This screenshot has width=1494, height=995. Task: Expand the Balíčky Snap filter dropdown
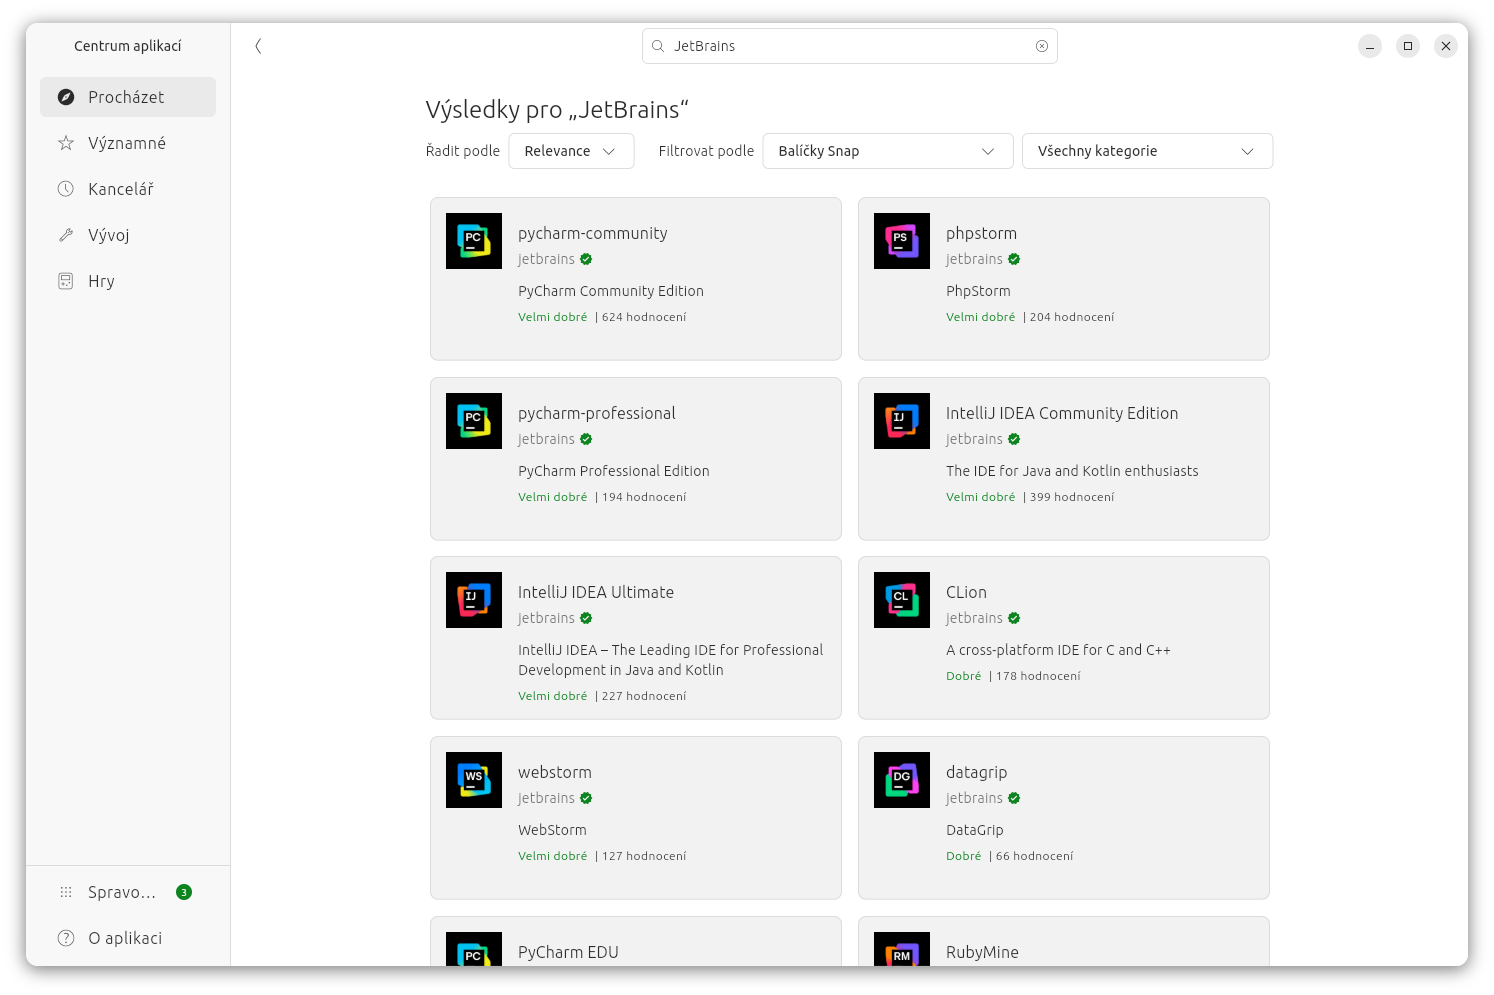tap(887, 151)
